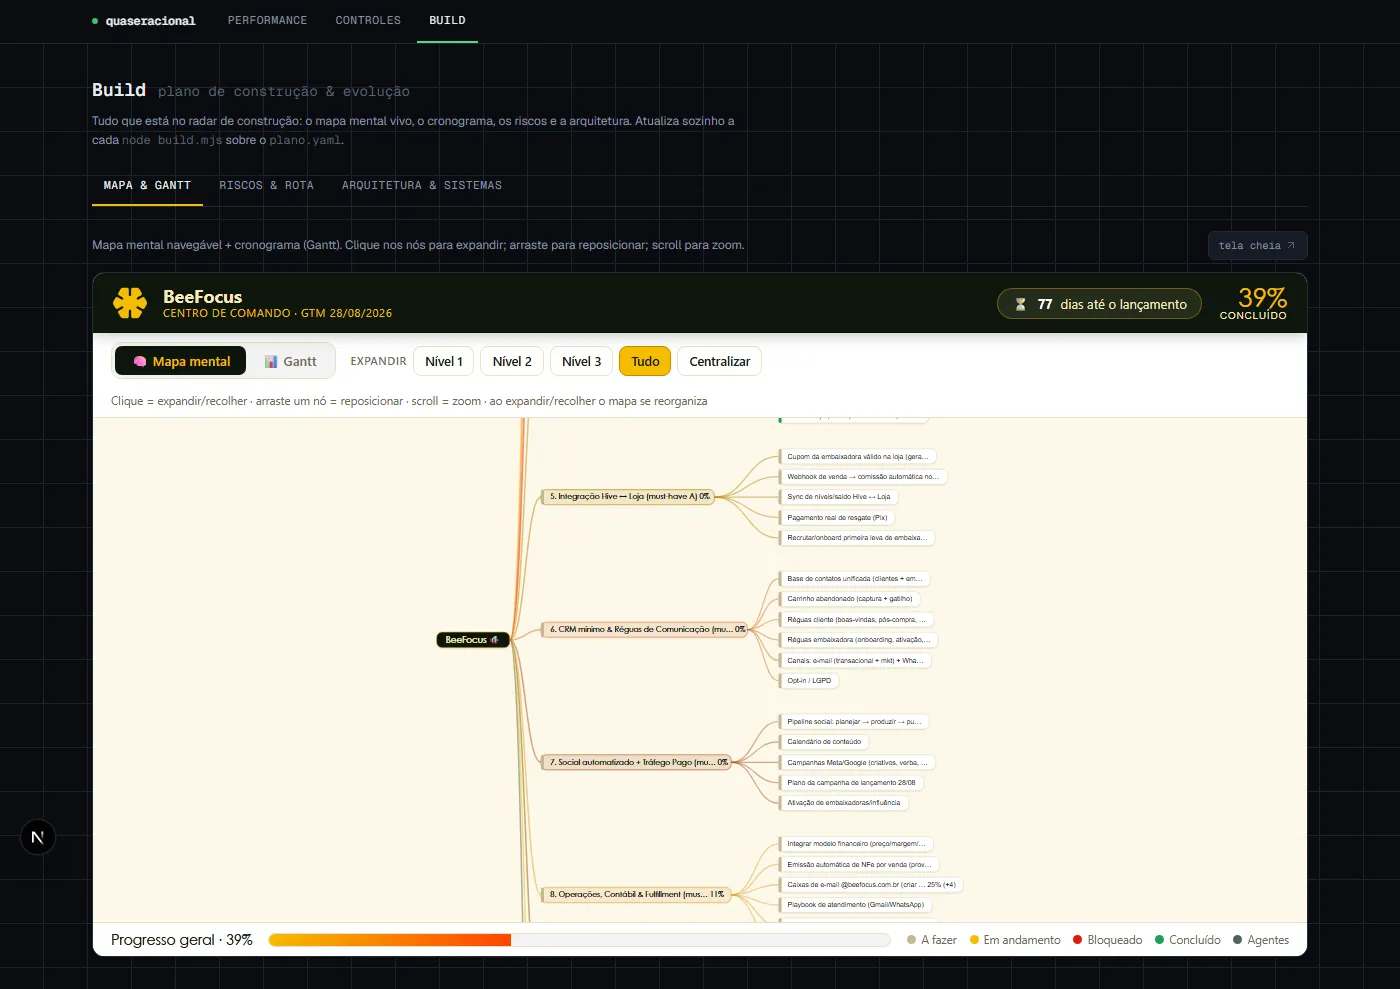Click the Agentes legend dot
The width and height of the screenshot is (1400, 989).
point(1237,940)
